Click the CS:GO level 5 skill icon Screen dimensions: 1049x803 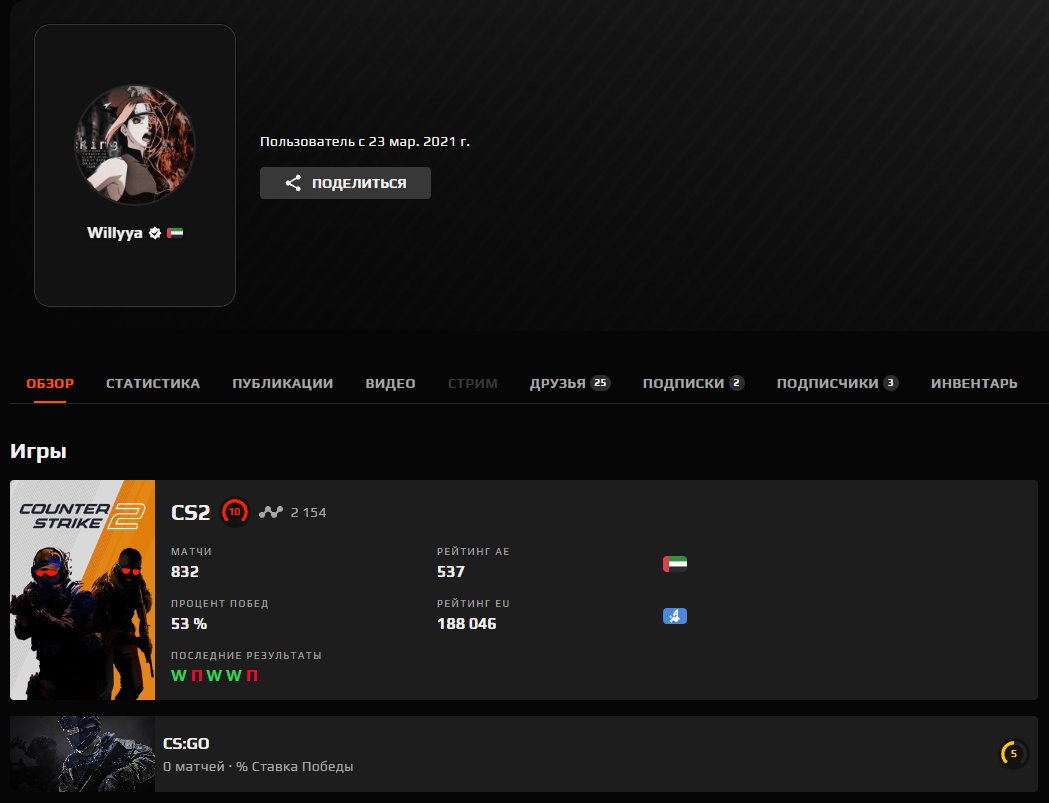pyautogui.click(x=1013, y=753)
